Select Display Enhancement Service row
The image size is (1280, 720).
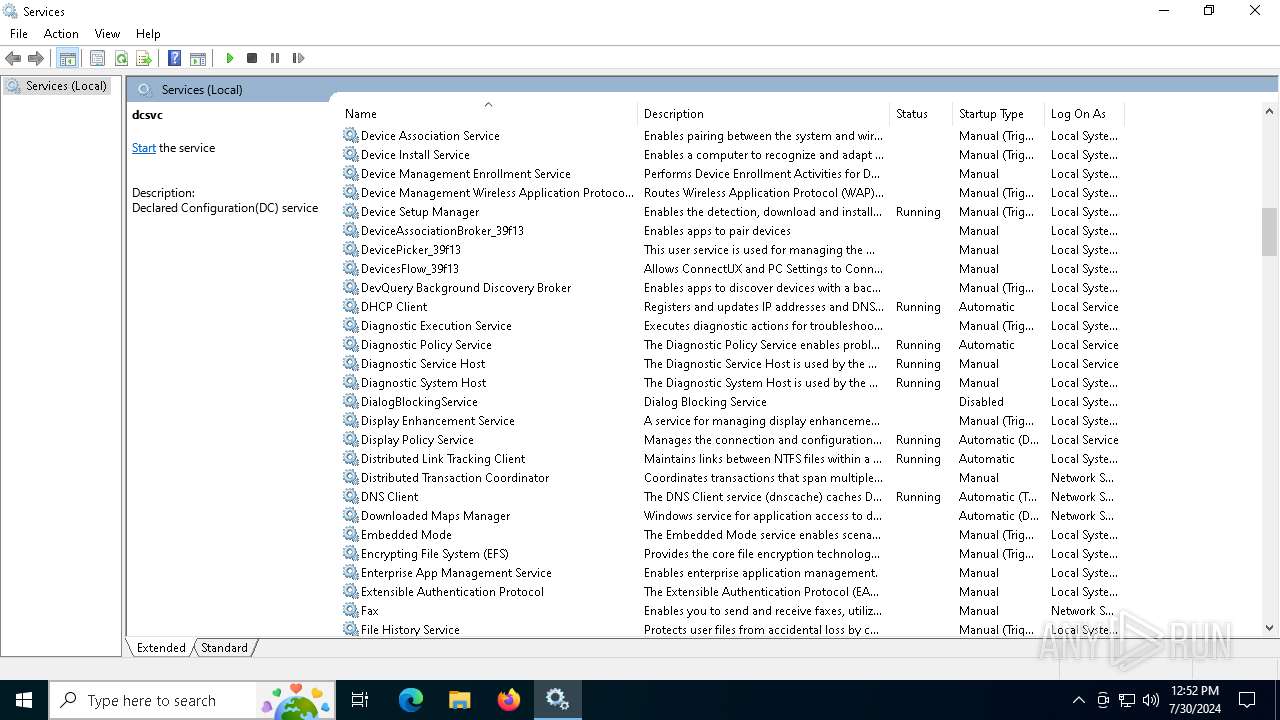pyautogui.click(x=731, y=421)
